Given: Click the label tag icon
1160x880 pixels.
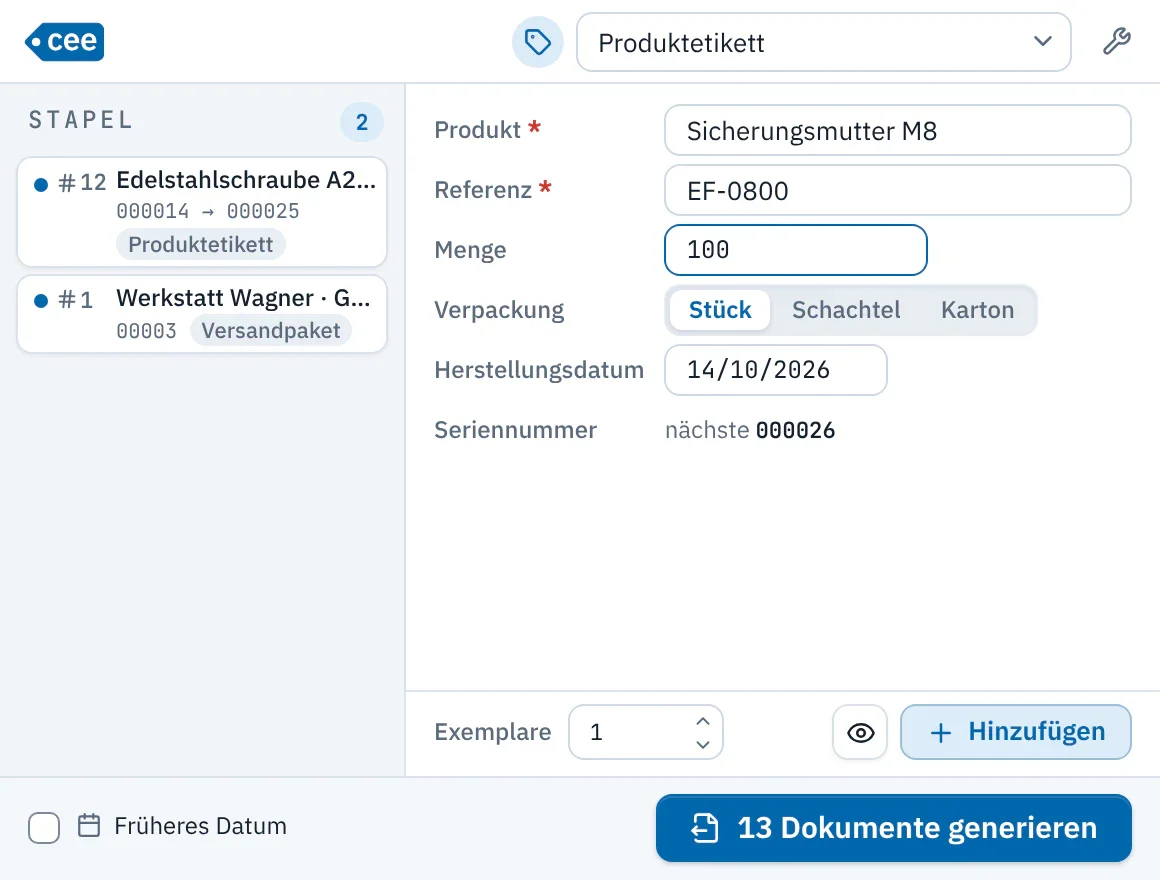Looking at the screenshot, I should tap(538, 42).
